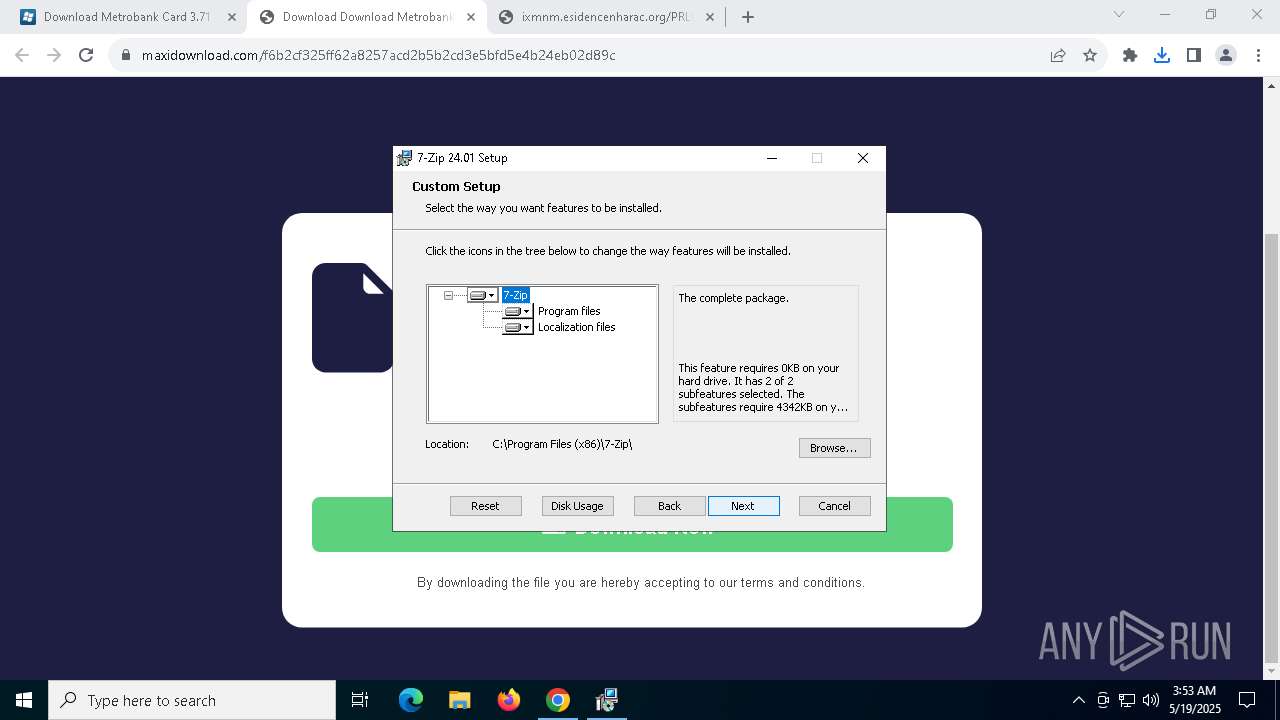
Task: Click the address bar URL
Action: pyautogui.click(x=379, y=56)
